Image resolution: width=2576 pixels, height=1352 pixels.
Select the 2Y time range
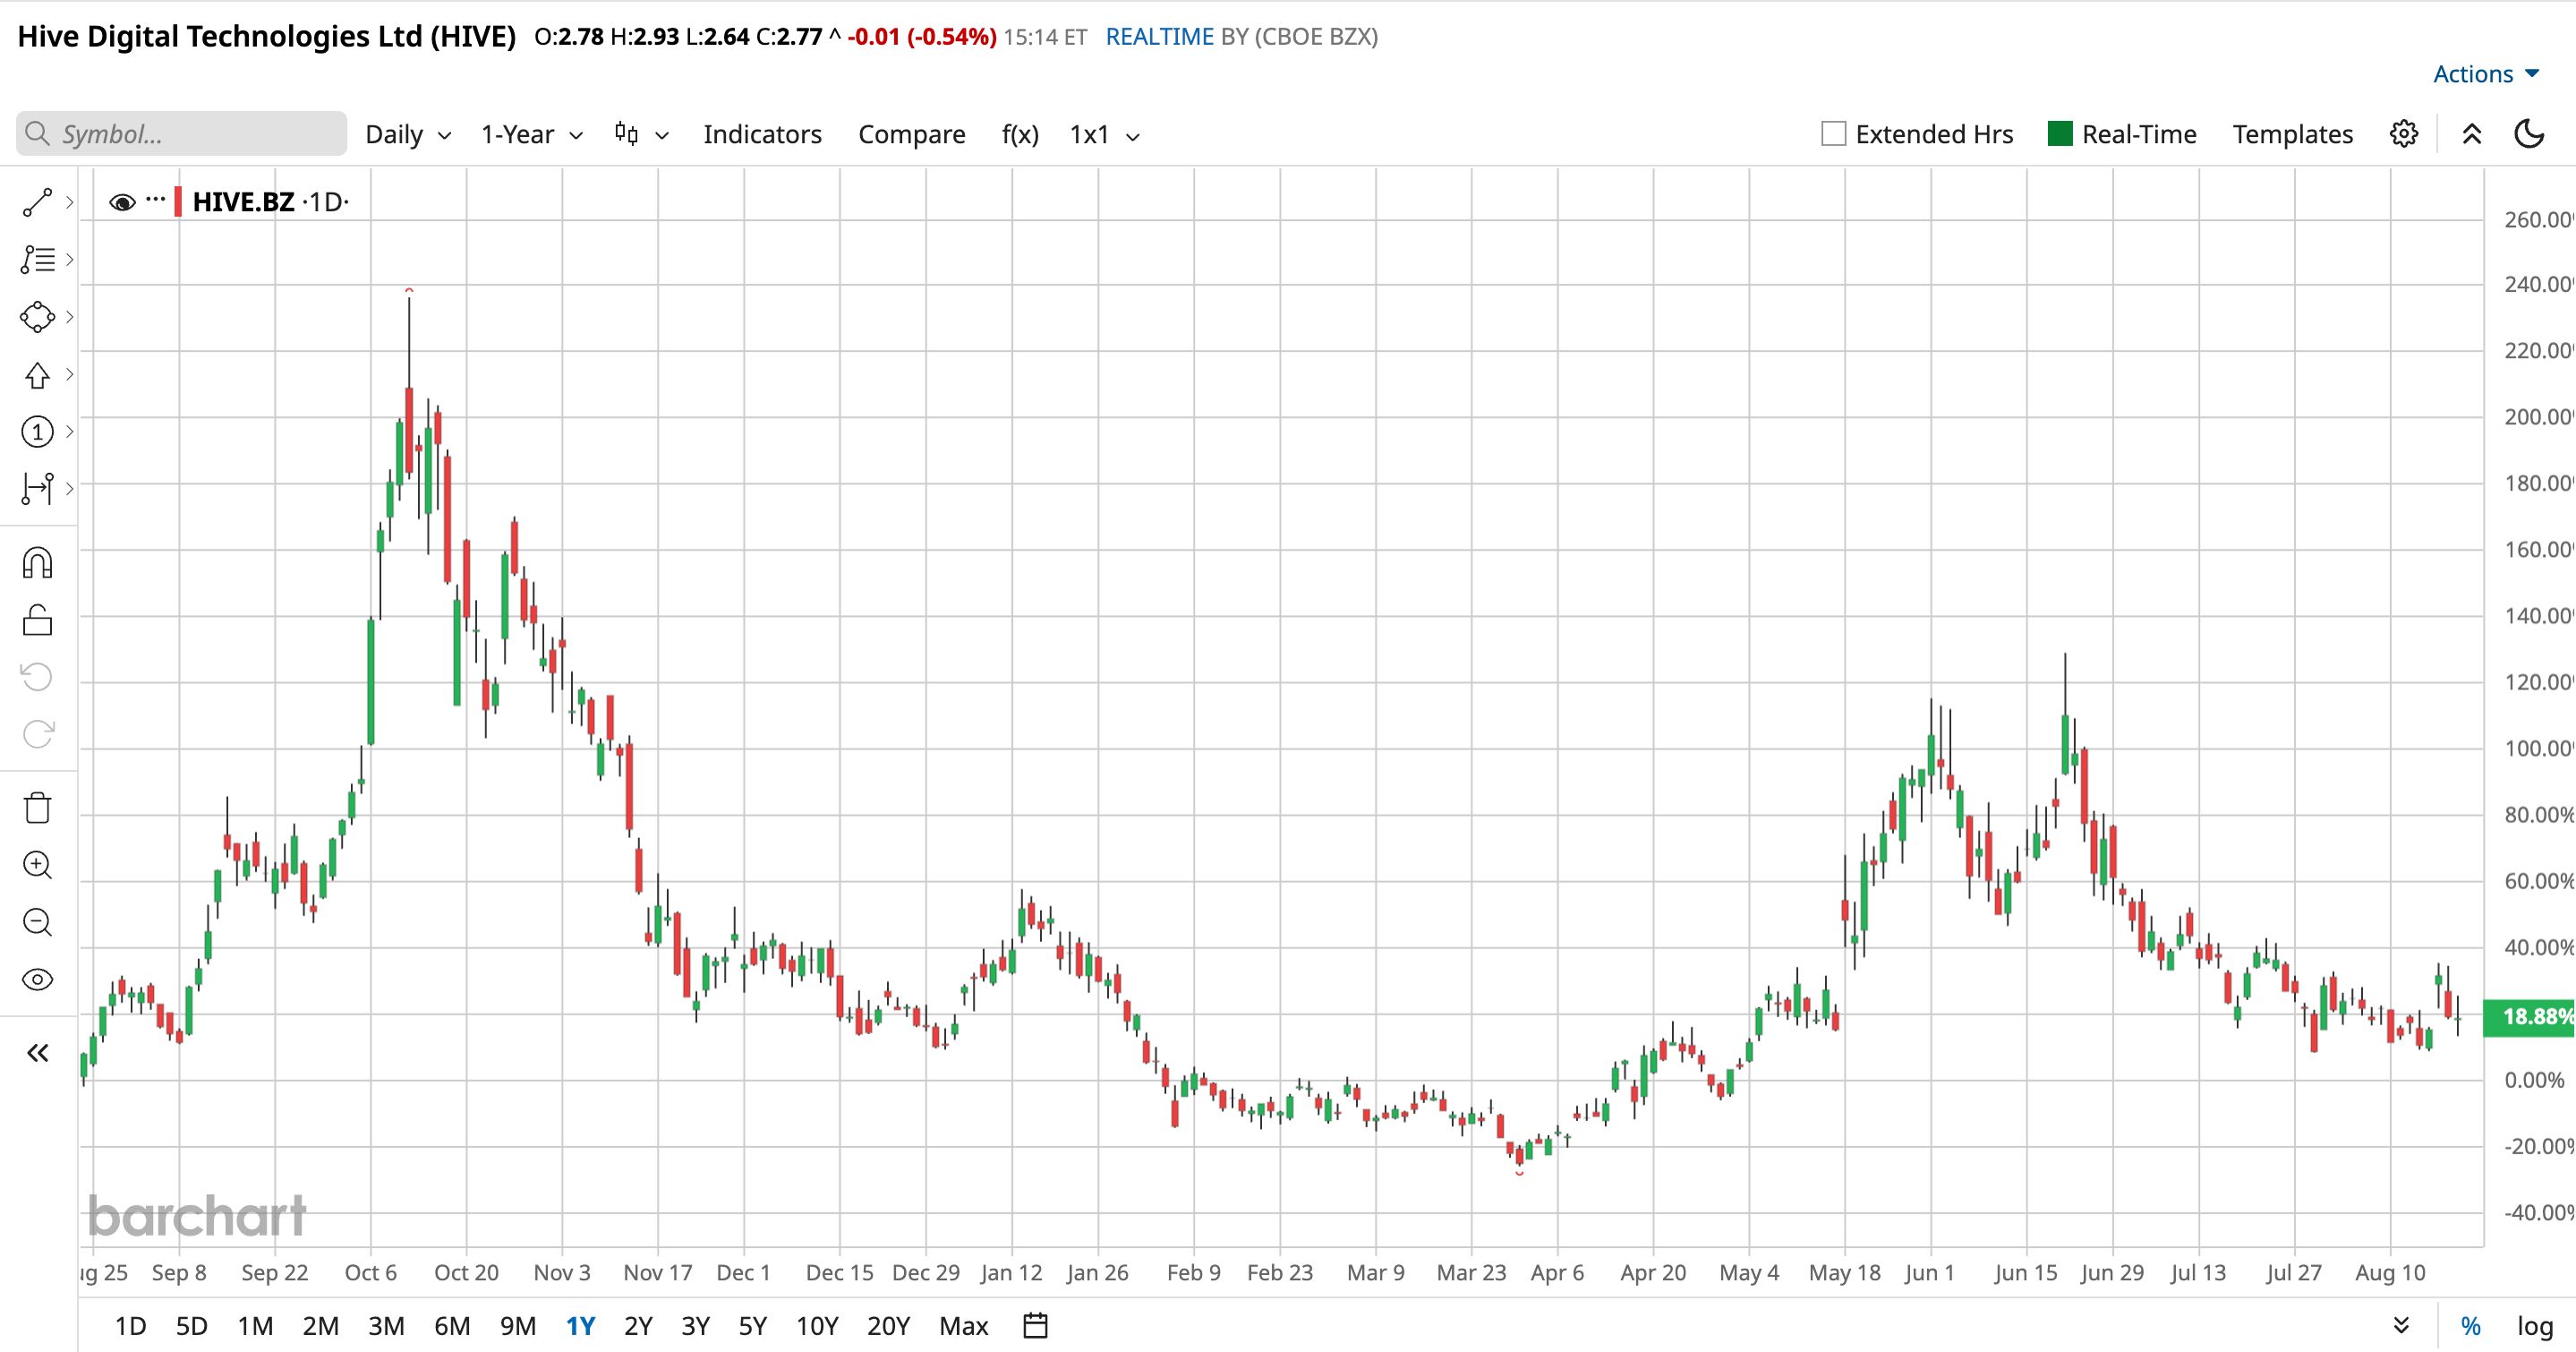click(x=638, y=1326)
